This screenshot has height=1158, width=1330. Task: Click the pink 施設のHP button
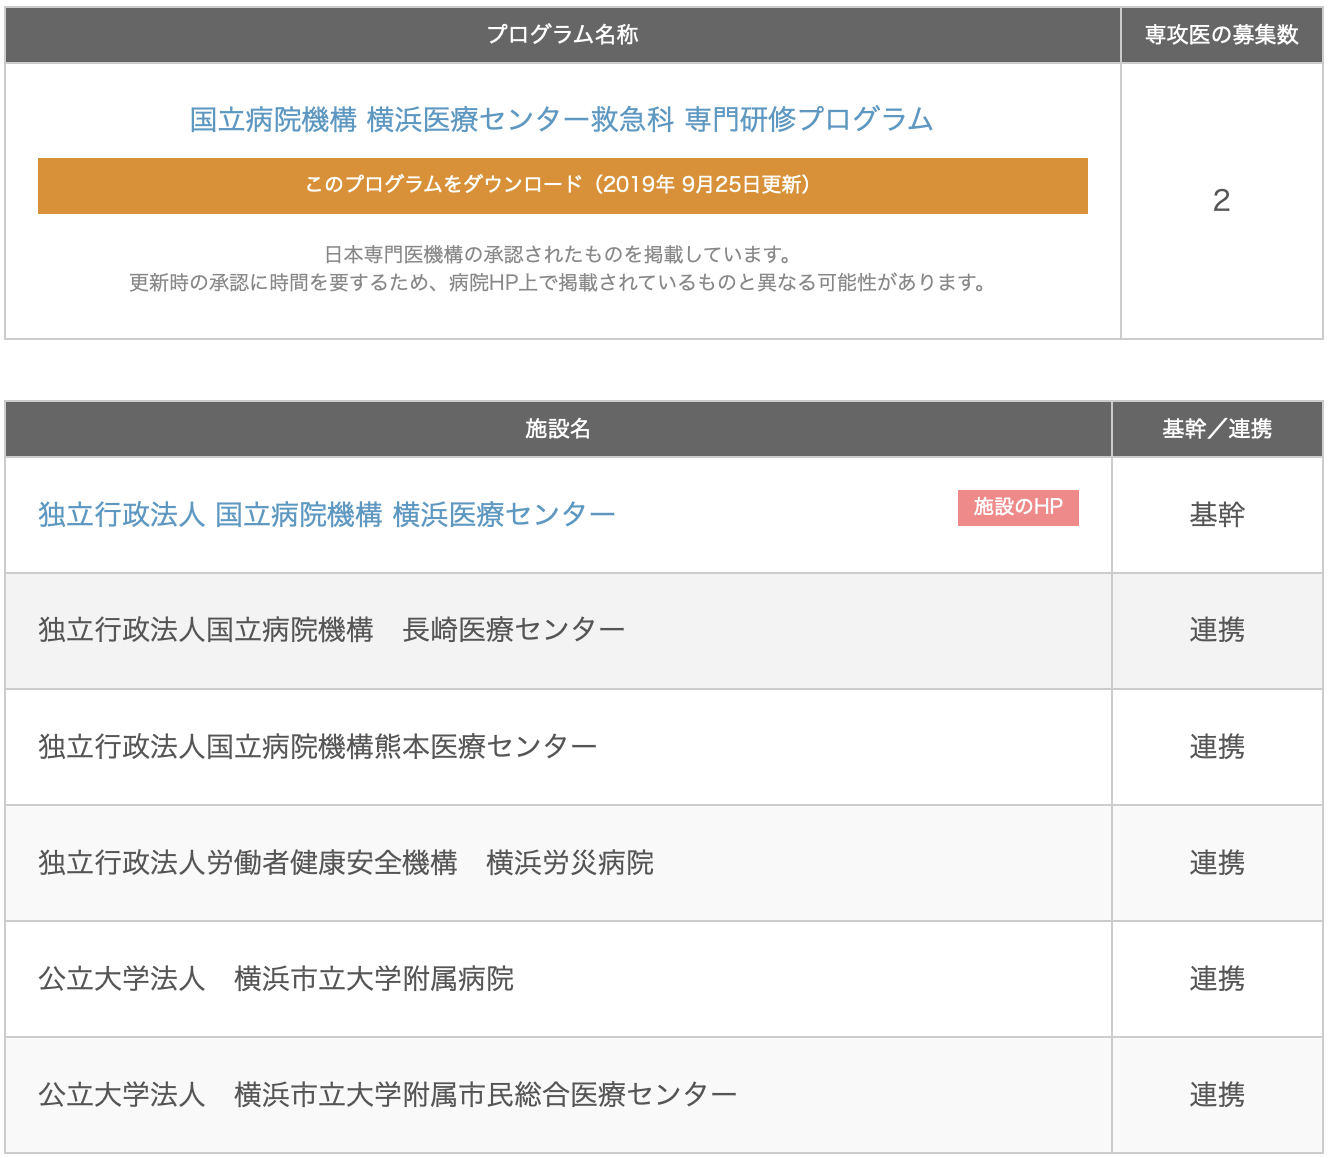point(1017,507)
